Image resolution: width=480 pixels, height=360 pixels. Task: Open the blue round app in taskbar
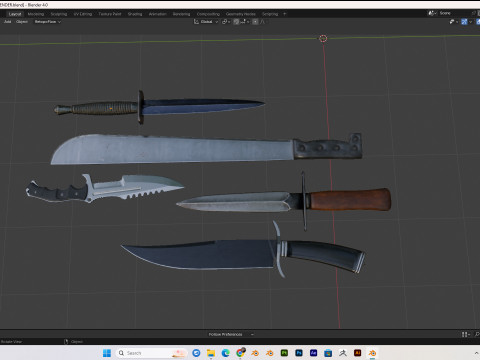pos(196,353)
